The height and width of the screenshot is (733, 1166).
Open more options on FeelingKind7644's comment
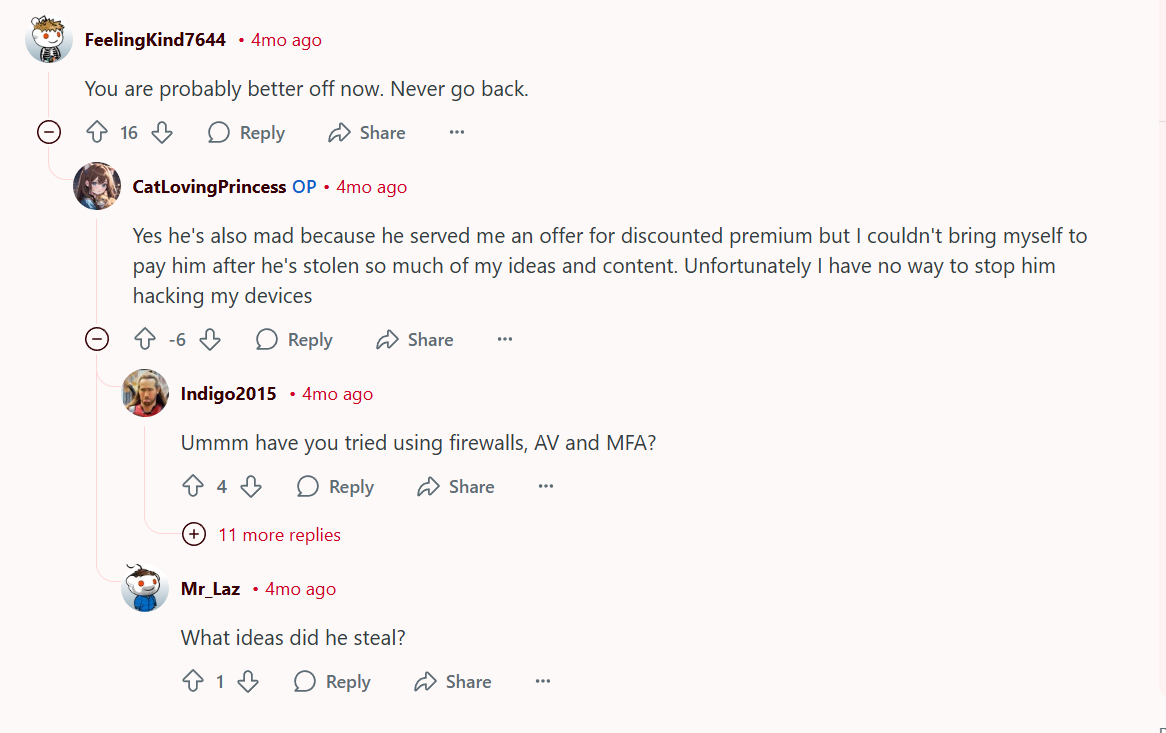coord(457,133)
